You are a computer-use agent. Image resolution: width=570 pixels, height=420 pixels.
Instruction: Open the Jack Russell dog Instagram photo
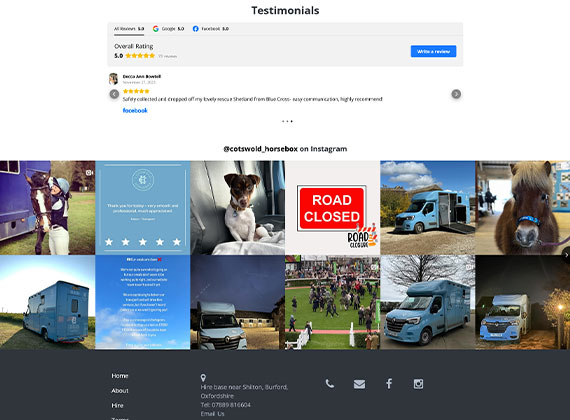click(x=237, y=208)
